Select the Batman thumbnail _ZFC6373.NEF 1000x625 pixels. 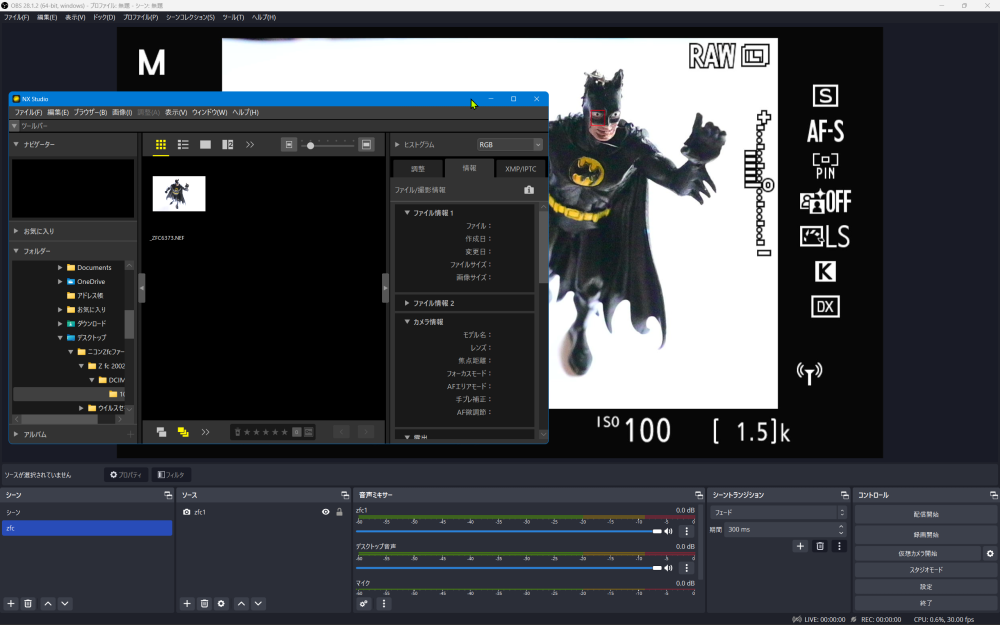179,194
